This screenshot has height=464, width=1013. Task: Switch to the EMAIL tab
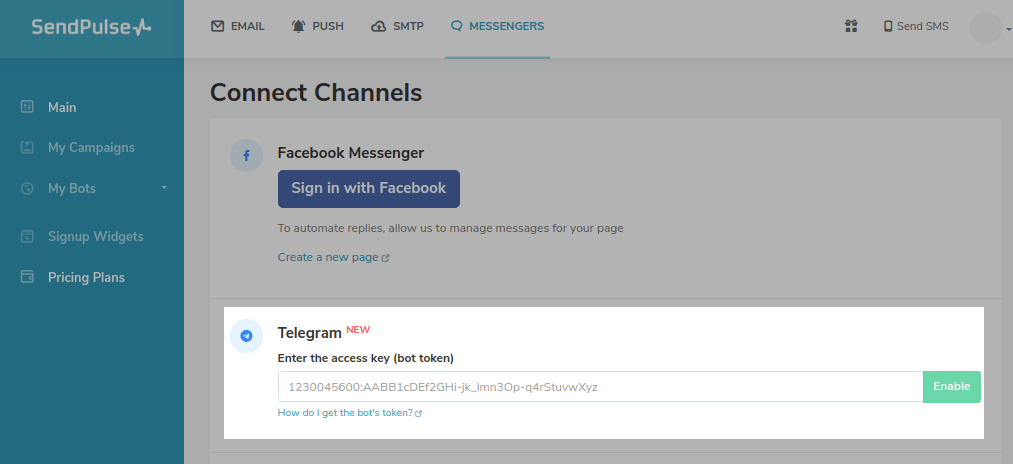click(x=238, y=26)
